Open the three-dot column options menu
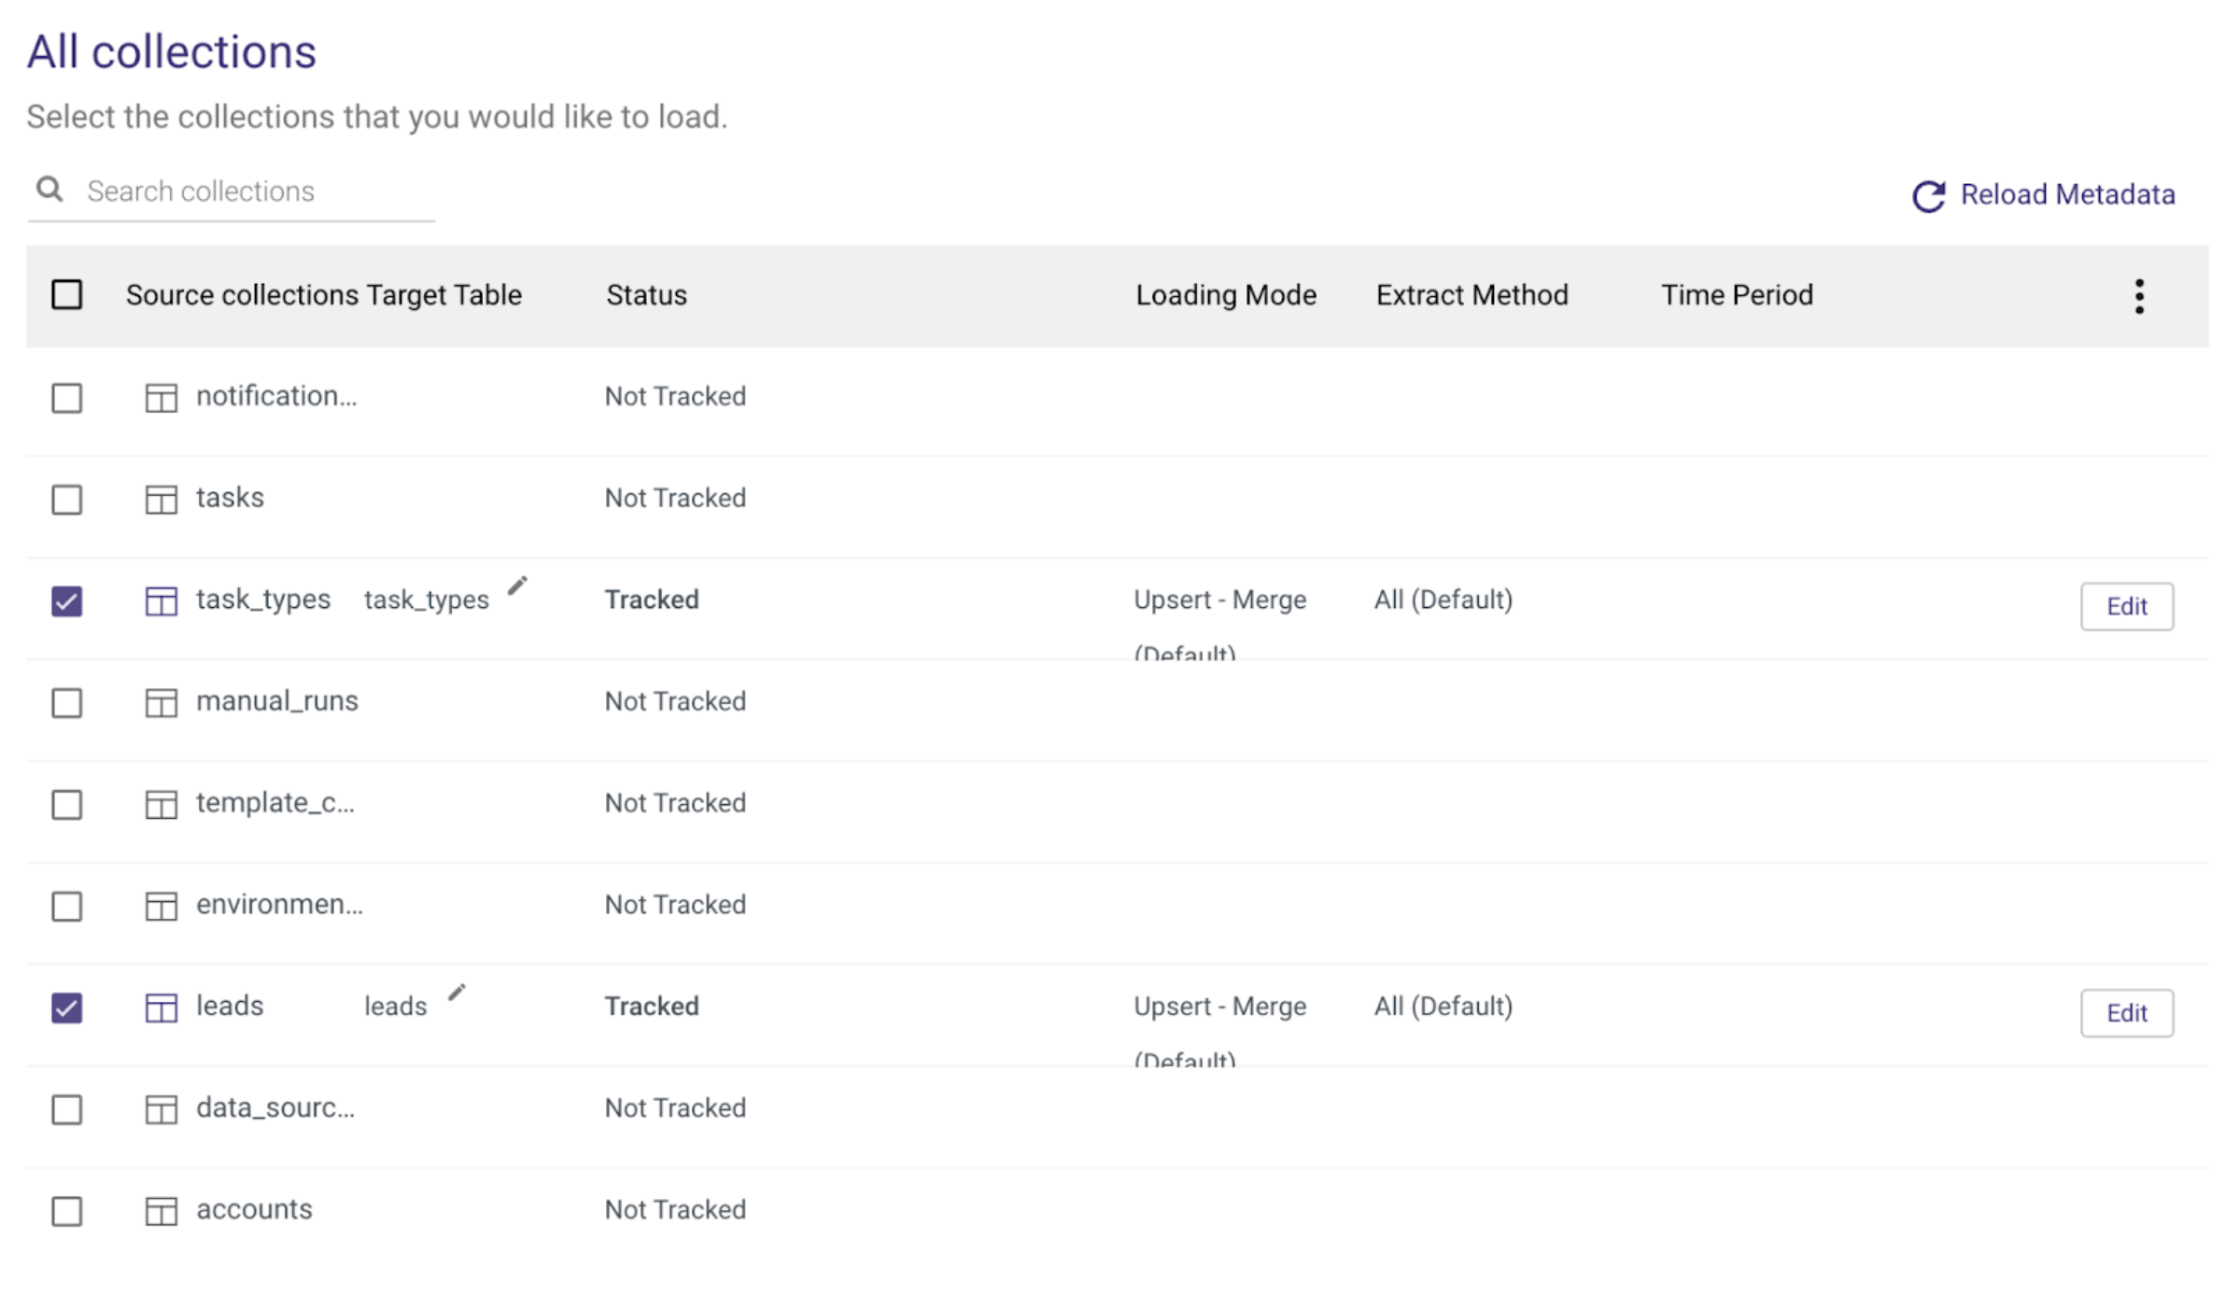The image size is (2232, 1304). (2139, 296)
